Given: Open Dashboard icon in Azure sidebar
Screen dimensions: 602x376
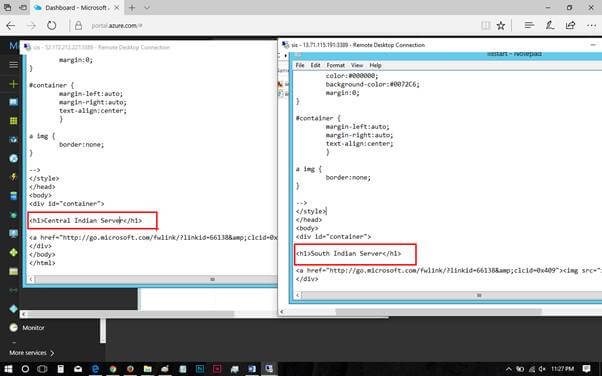Looking at the screenshot, I should (x=13, y=102).
